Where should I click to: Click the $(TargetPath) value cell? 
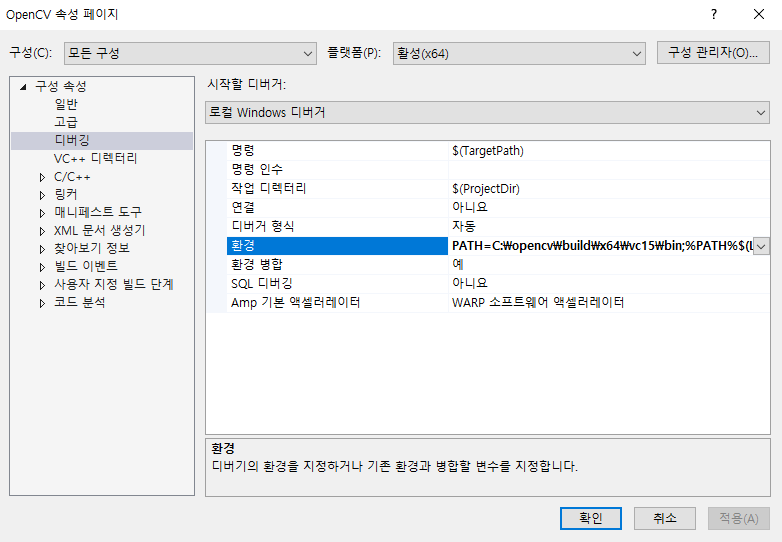pos(608,151)
